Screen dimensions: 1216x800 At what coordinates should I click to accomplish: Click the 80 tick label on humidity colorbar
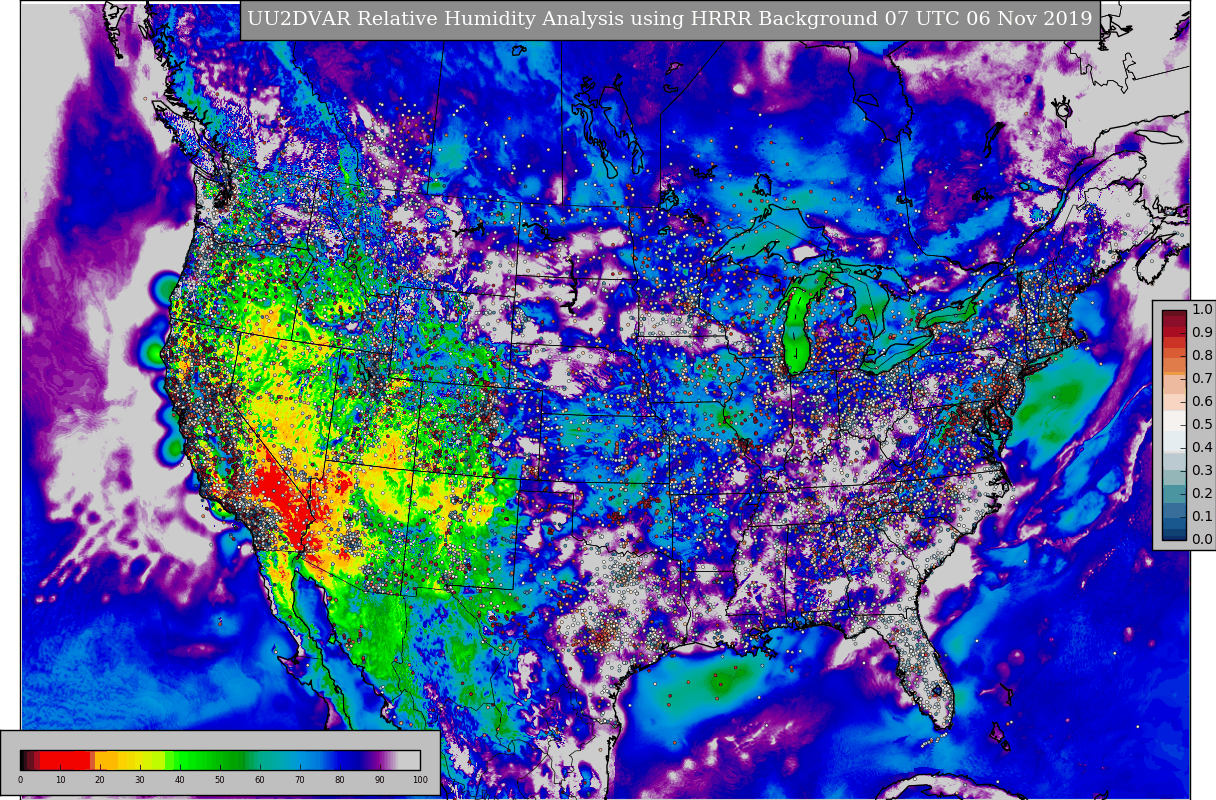pos(340,780)
